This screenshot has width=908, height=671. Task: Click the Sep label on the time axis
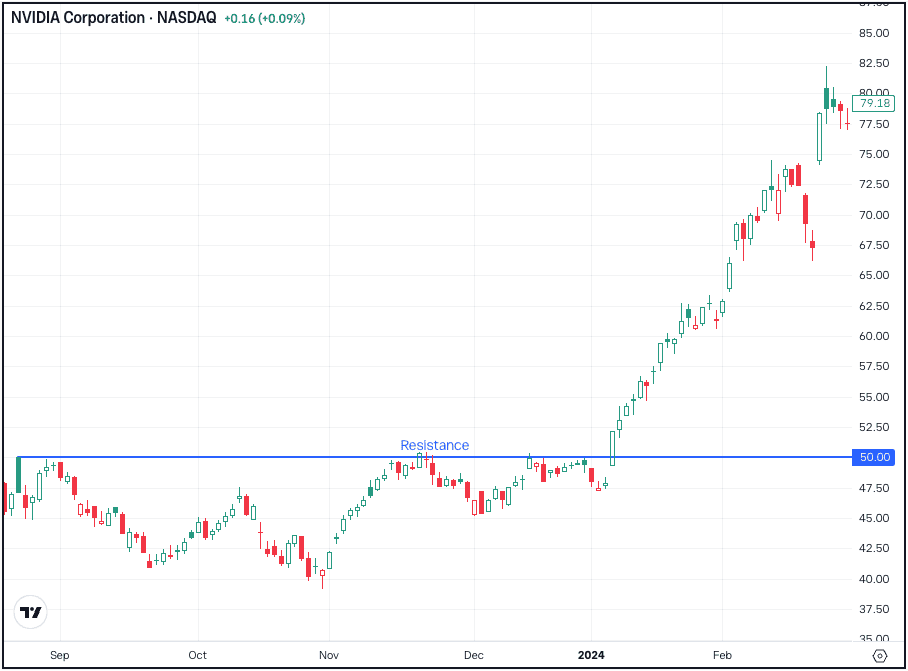59,655
